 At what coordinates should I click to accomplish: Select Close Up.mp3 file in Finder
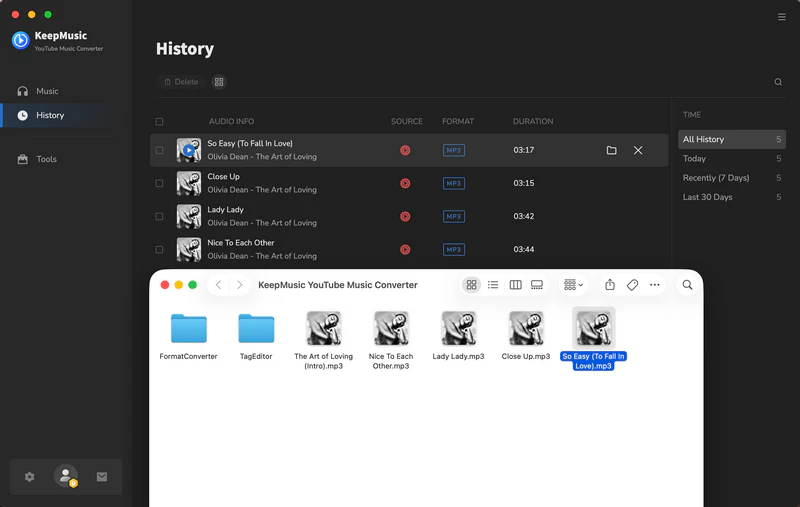526,337
